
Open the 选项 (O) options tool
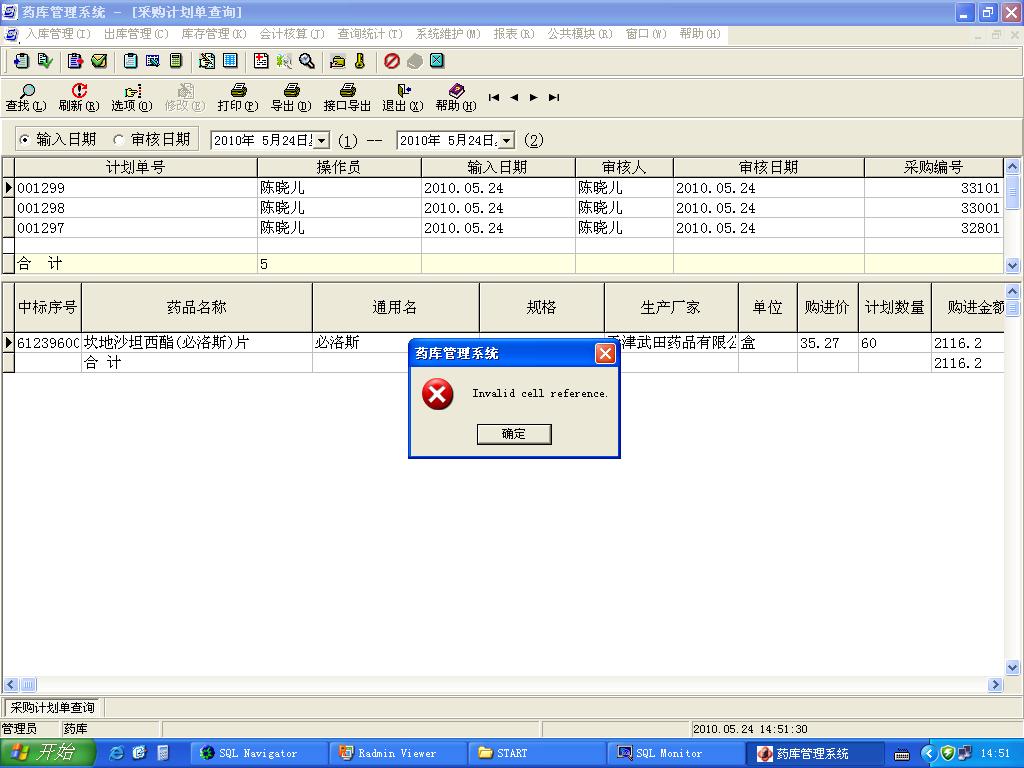(132, 98)
